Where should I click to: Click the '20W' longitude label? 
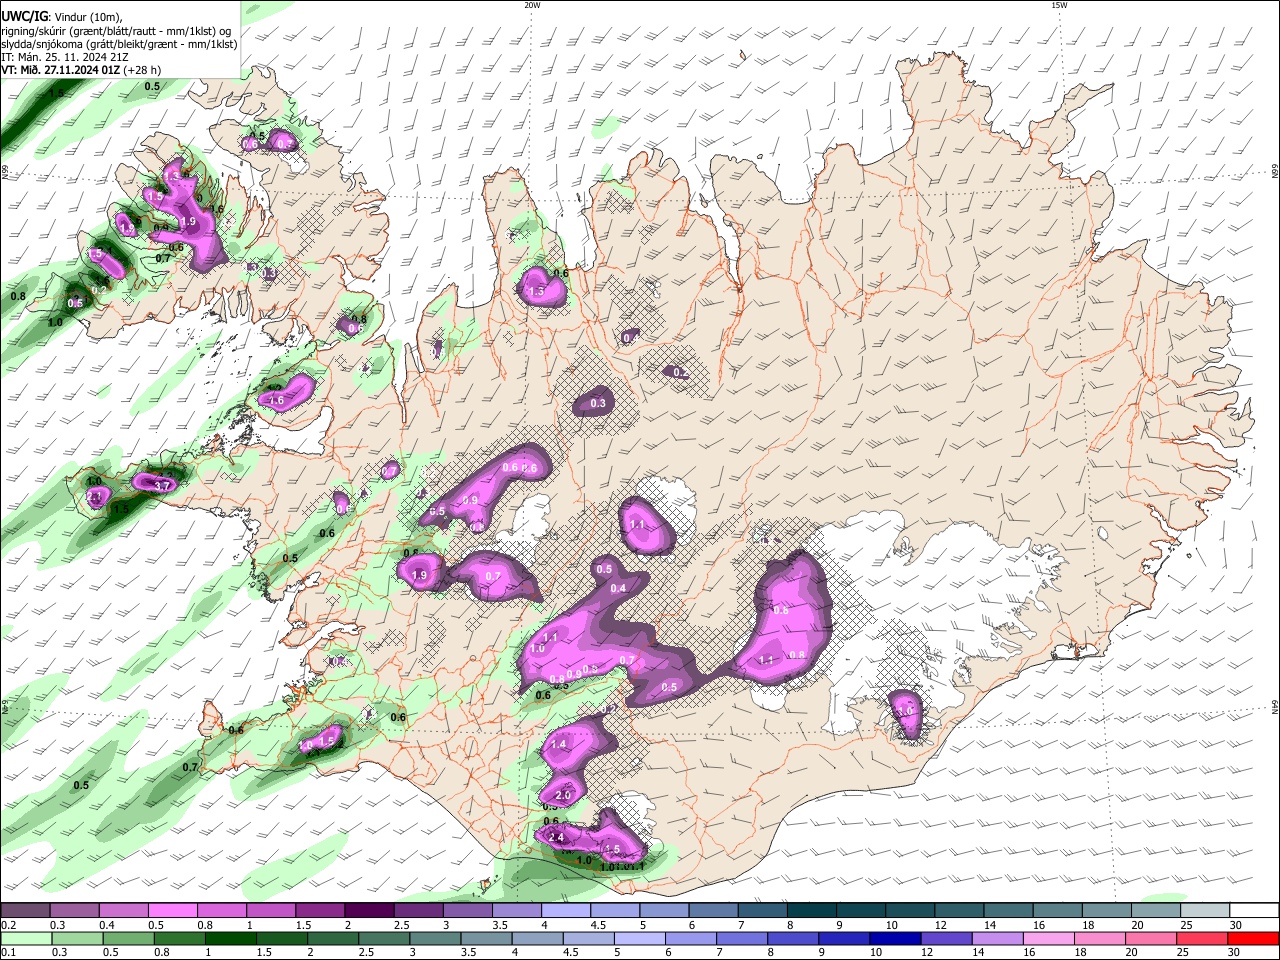[532, 5]
